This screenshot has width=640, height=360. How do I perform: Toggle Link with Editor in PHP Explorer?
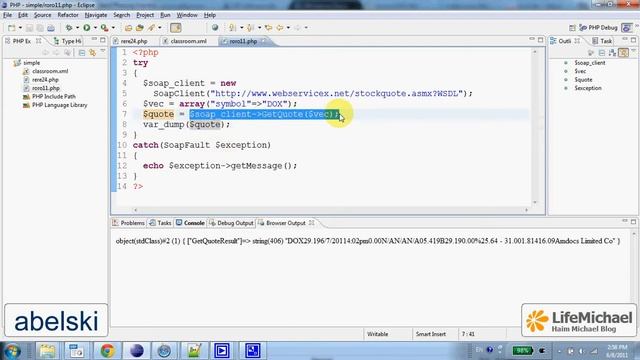[93, 53]
